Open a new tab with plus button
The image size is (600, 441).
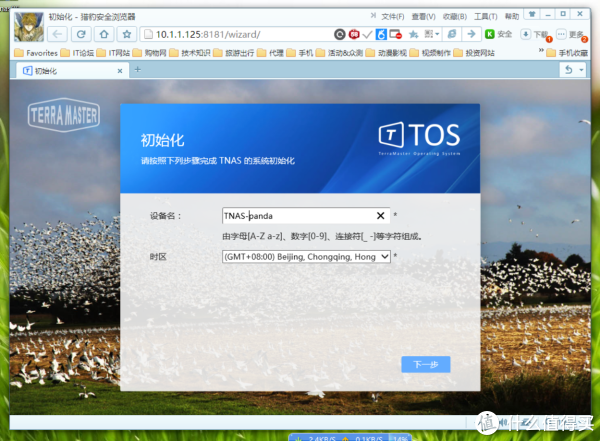(138, 69)
